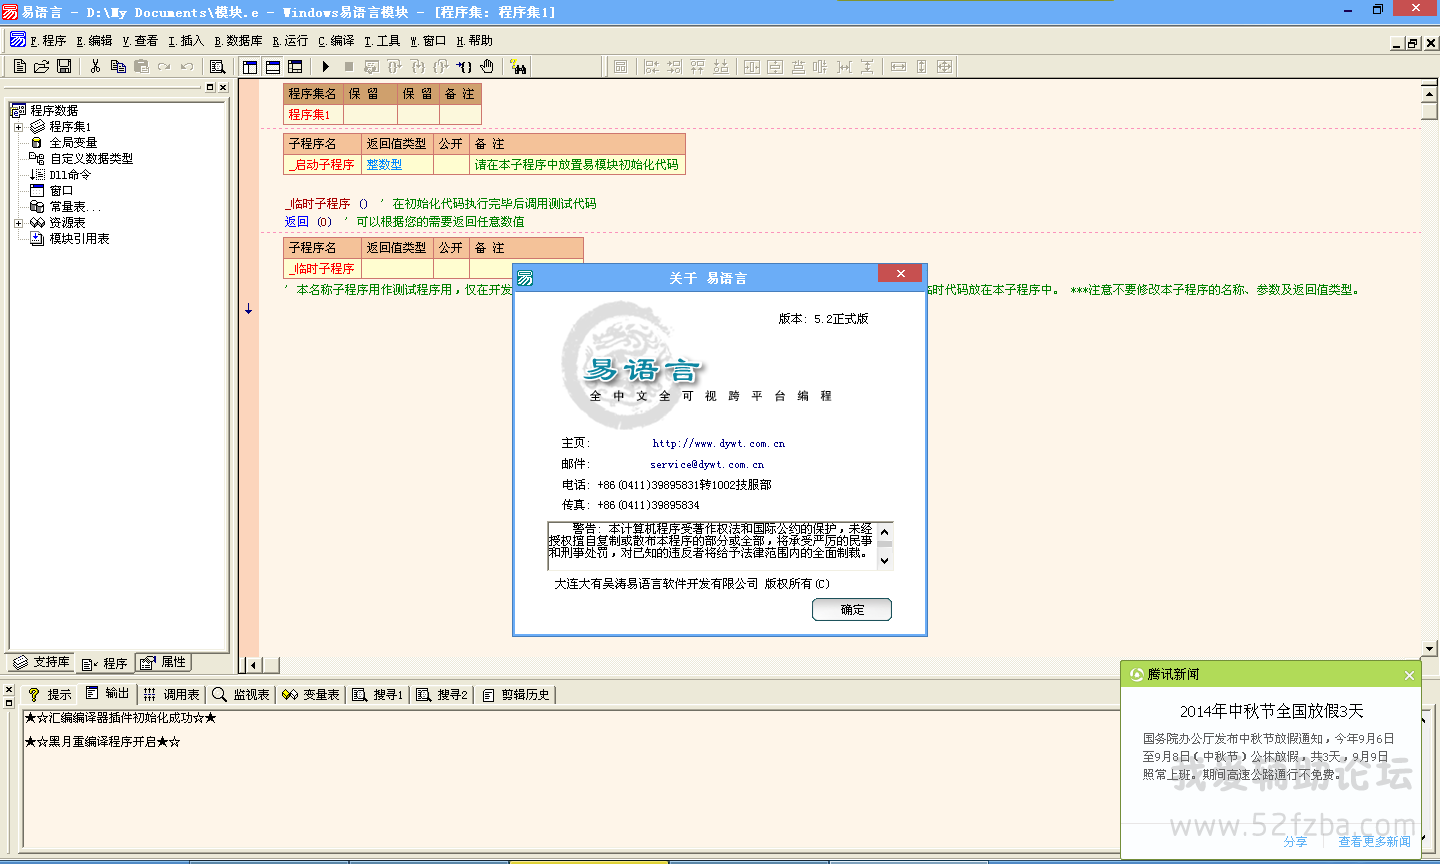
Task: Toggle the combined panels layout icon
Action: click(x=295, y=66)
